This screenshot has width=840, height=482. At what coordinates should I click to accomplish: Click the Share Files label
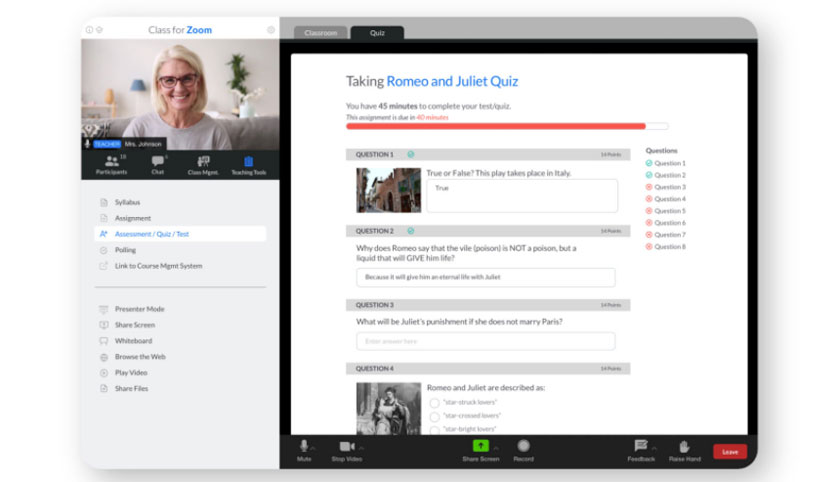tap(131, 388)
